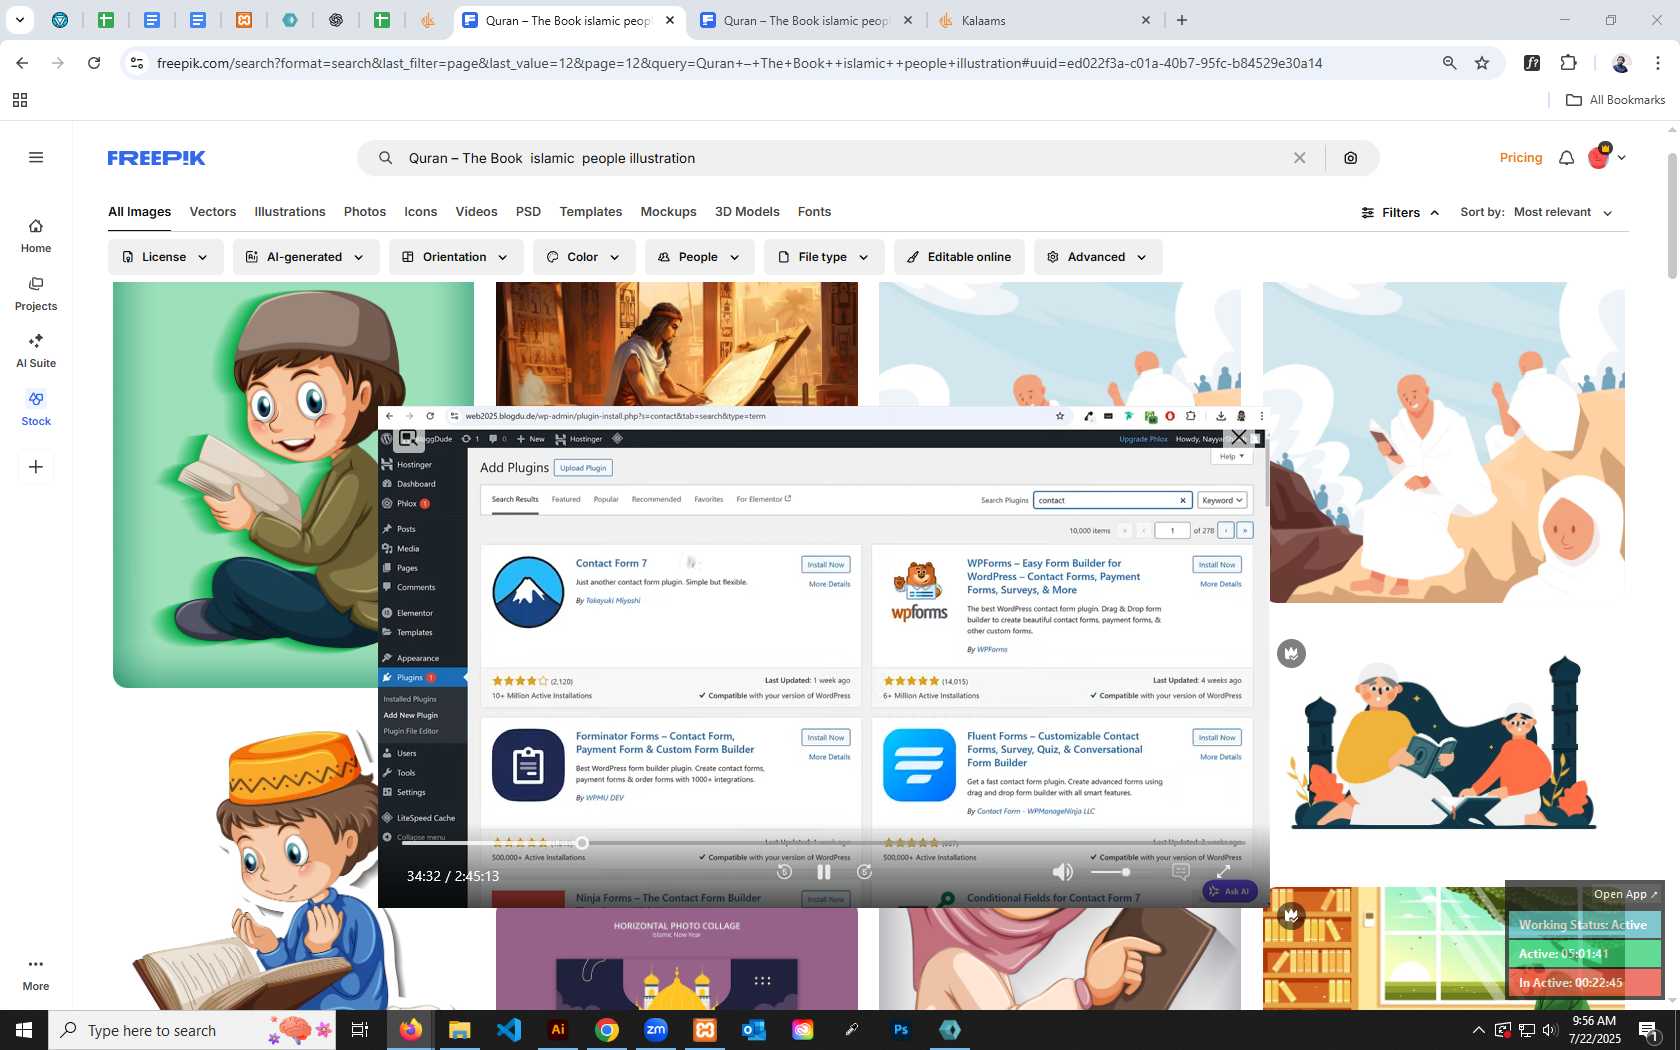Toggle the Editable online filter
Image resolution: width=1680 pixels, height=1050 pixels.
tap(959, 257)
